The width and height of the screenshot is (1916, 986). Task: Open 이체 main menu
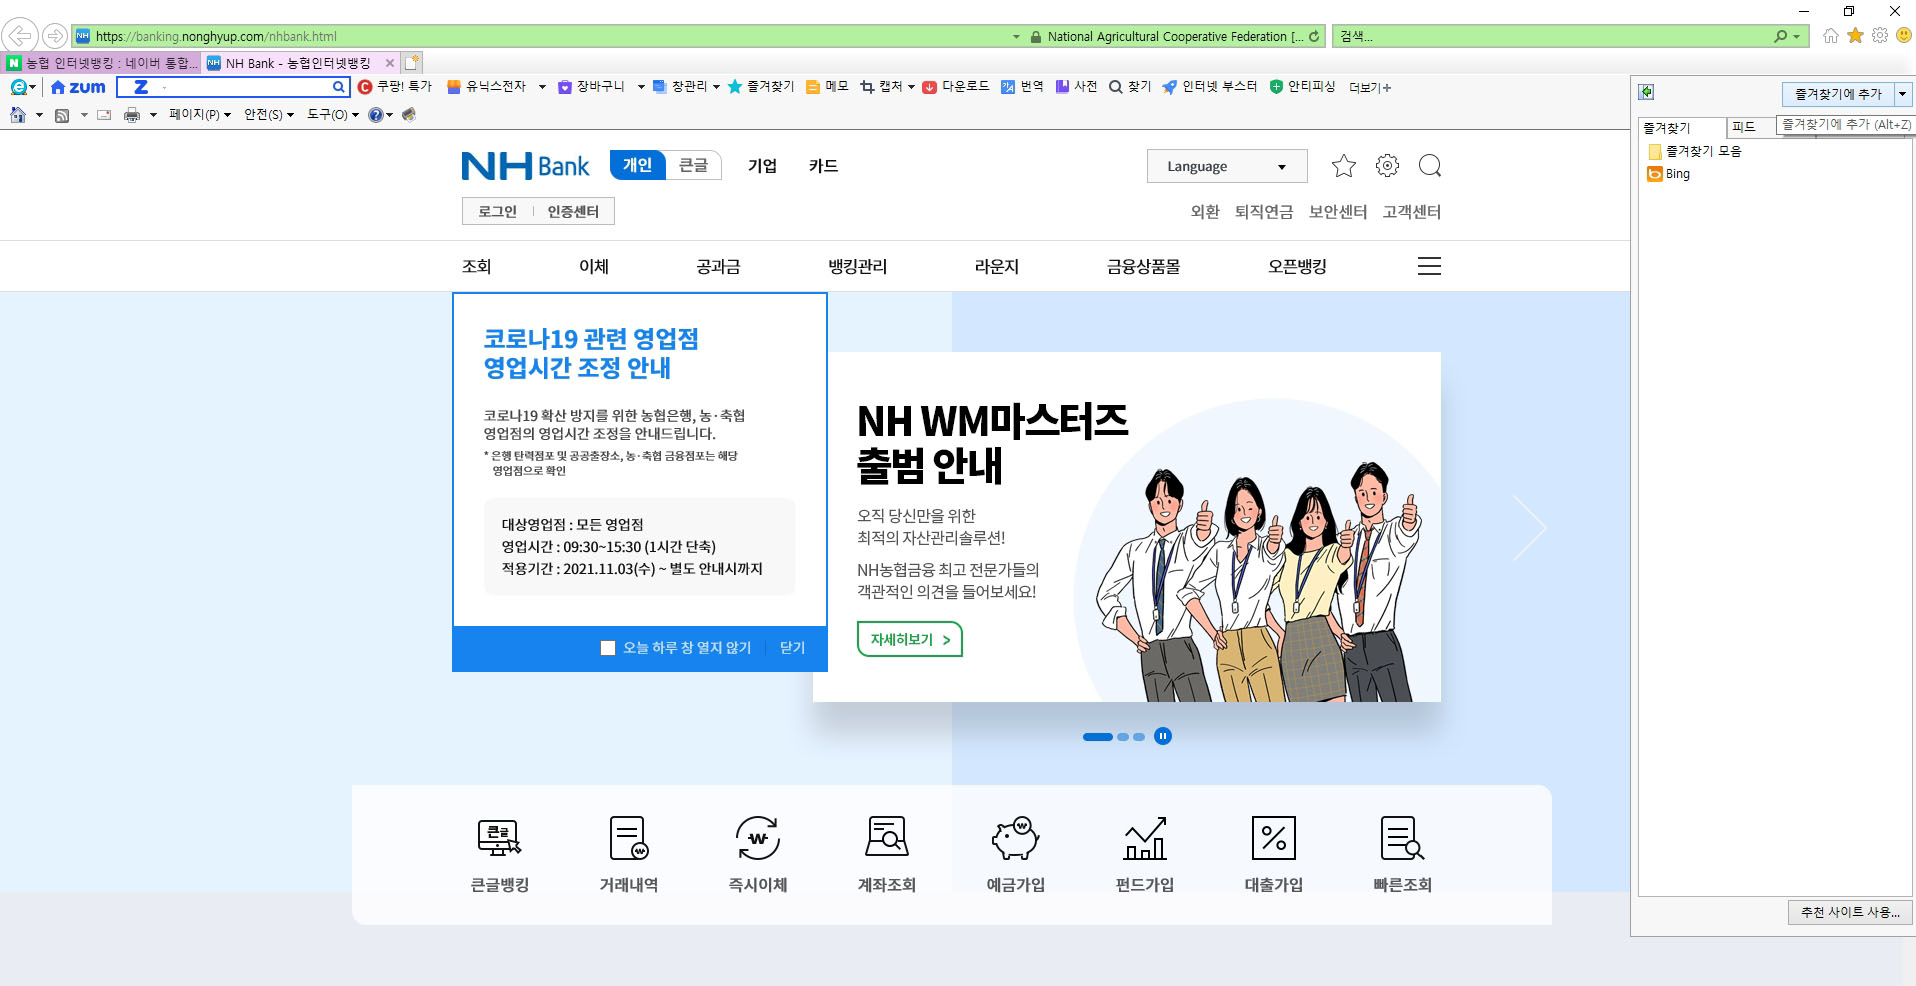(x=594, y=266)
